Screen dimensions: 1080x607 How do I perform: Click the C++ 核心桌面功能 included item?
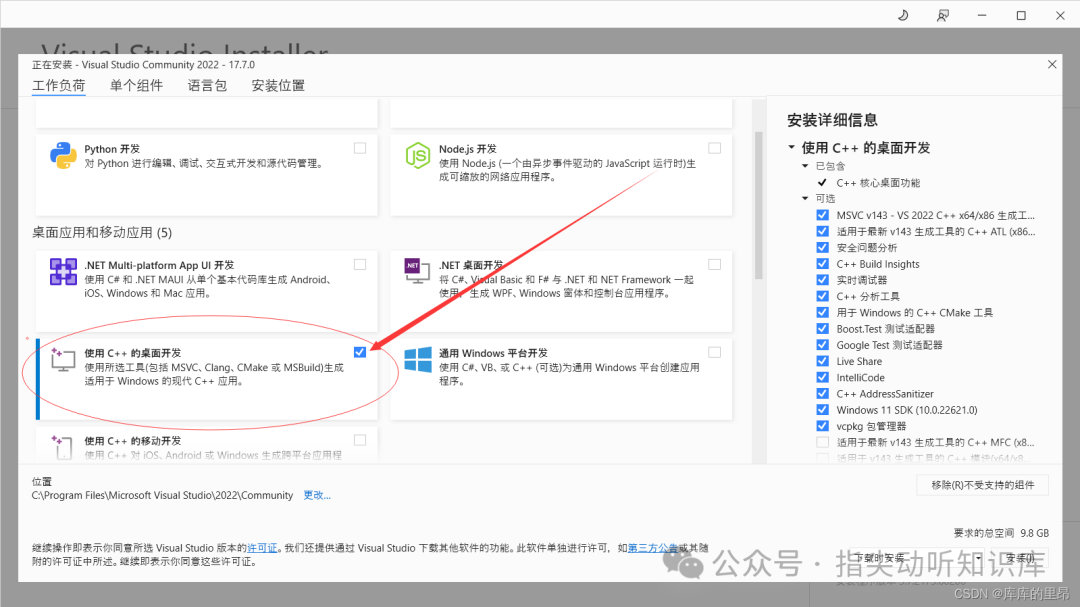pos(878,183)
